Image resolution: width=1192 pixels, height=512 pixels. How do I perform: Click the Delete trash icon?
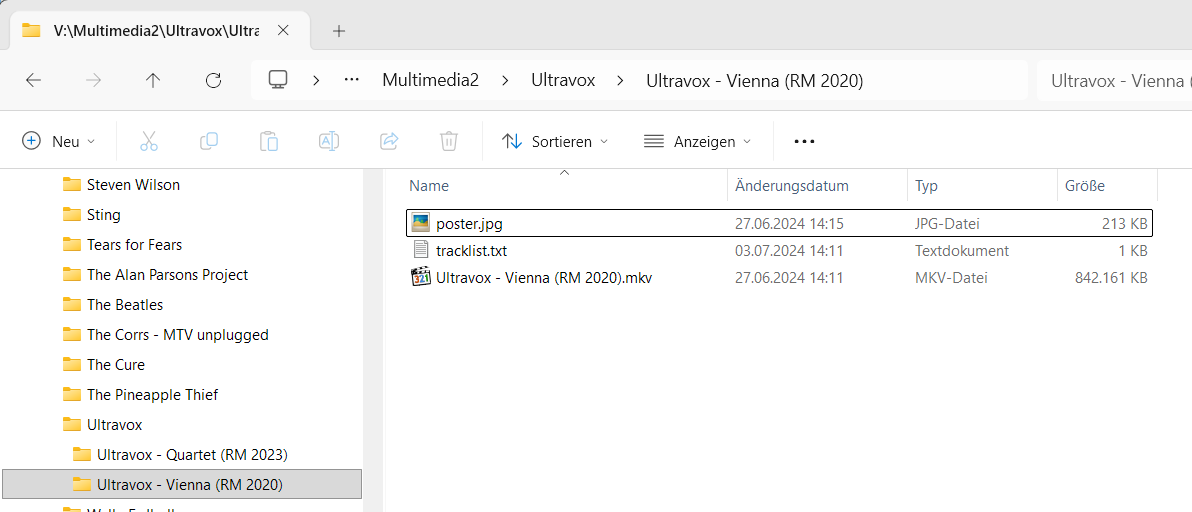click(x=449, y=141)
